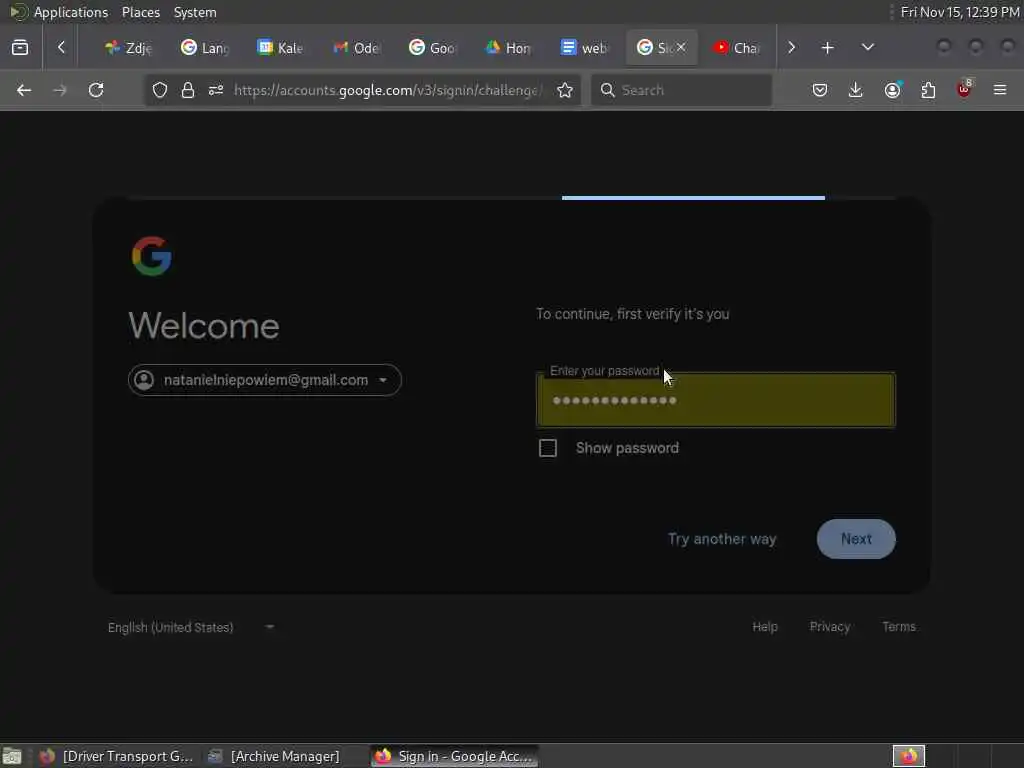Viewport: 1024px width, 768px height.
Task: Go back one page in browser
Action: click(24, 90)
